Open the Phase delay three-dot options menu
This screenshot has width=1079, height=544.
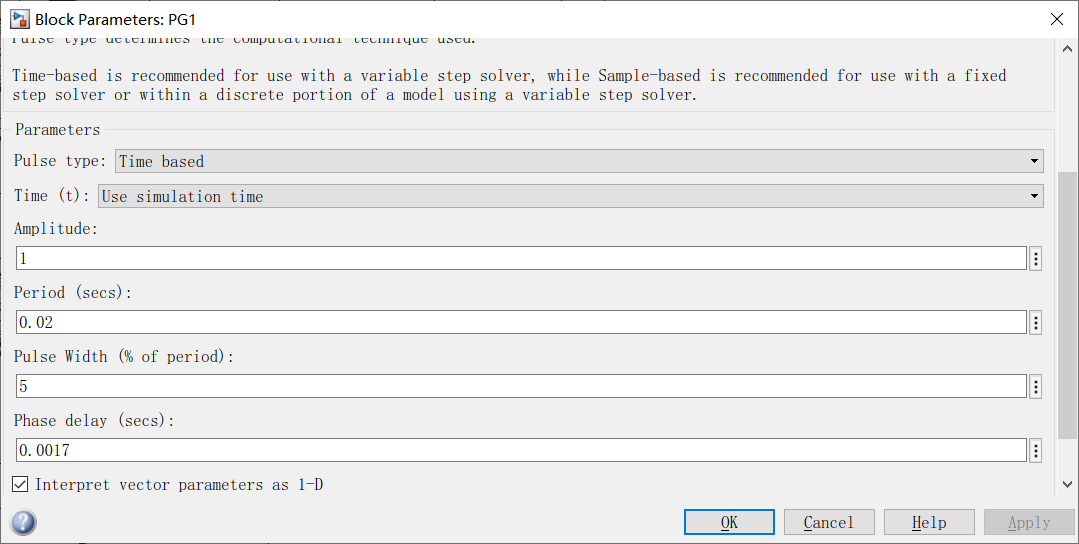point(1035,450)
